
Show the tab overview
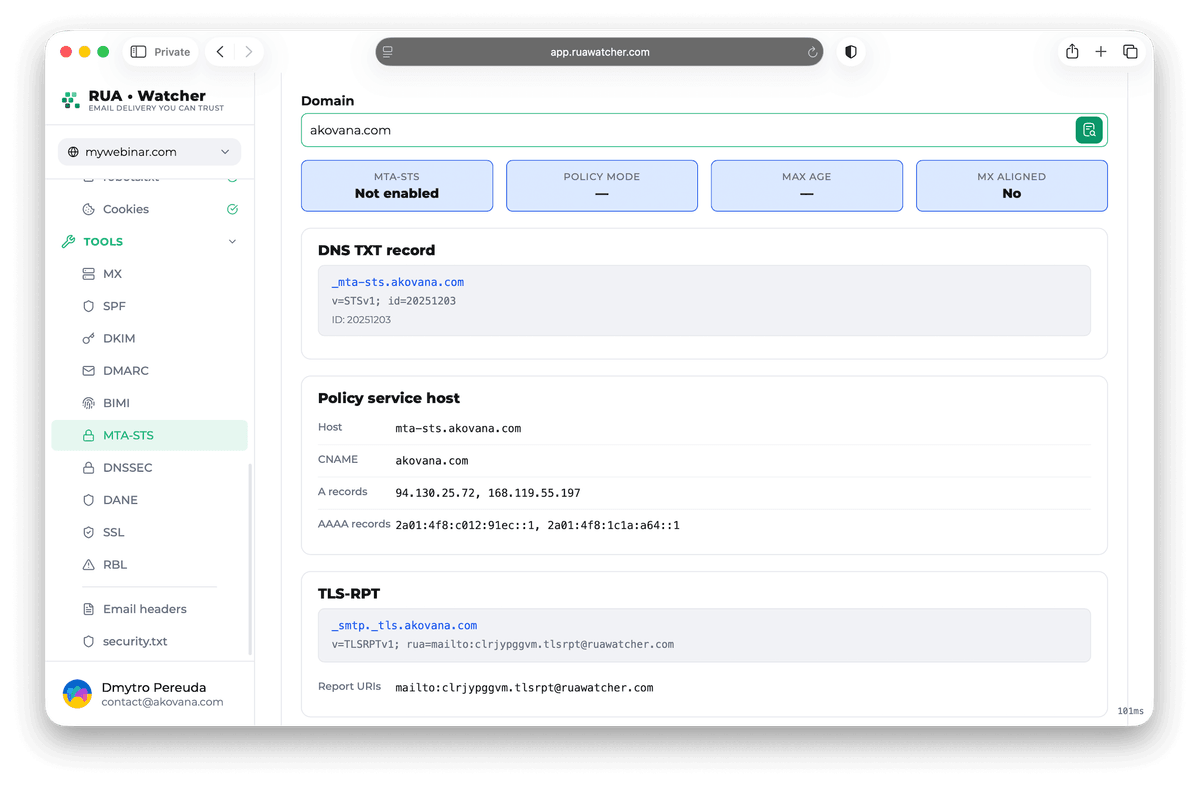[x=1130, y=52]
